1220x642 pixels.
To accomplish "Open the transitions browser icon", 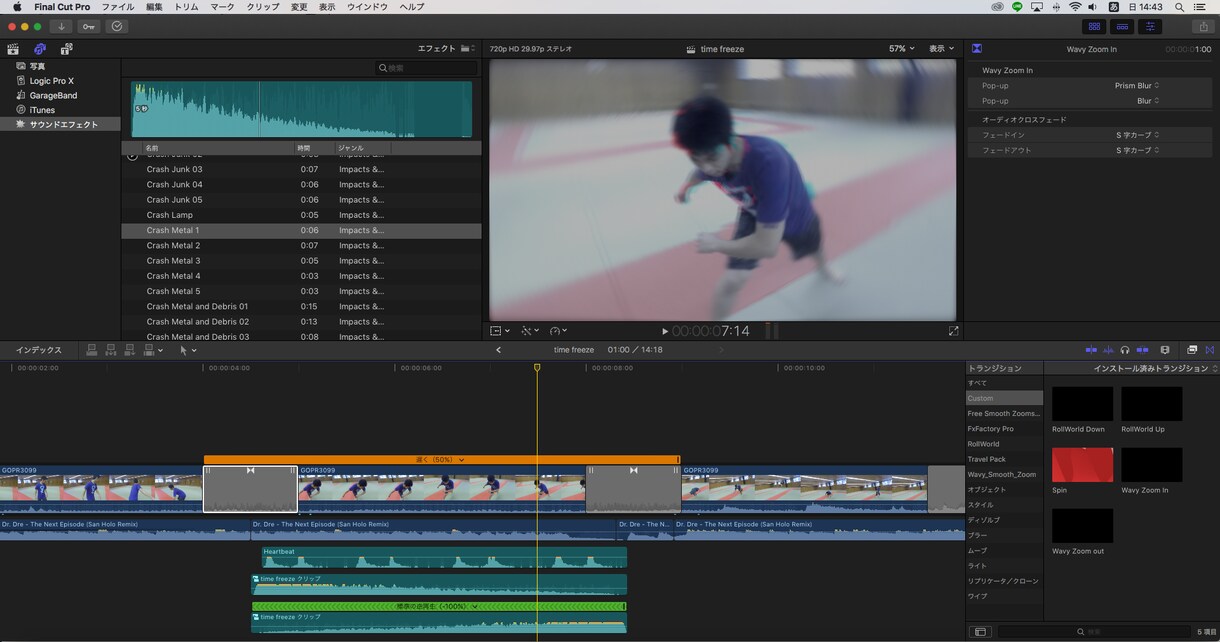I will coord(1210,350).
